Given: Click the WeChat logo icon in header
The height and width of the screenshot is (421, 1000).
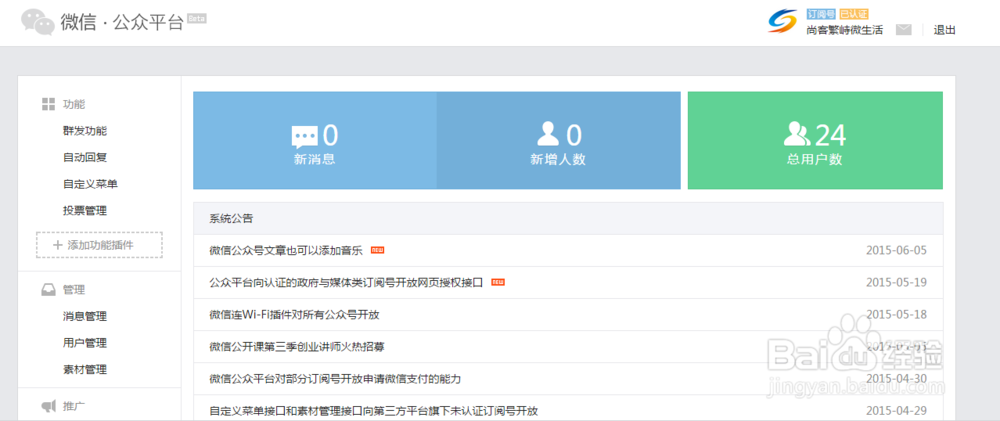Looking at the screenshot, I should pyautogui.click(x=38, y=21).
